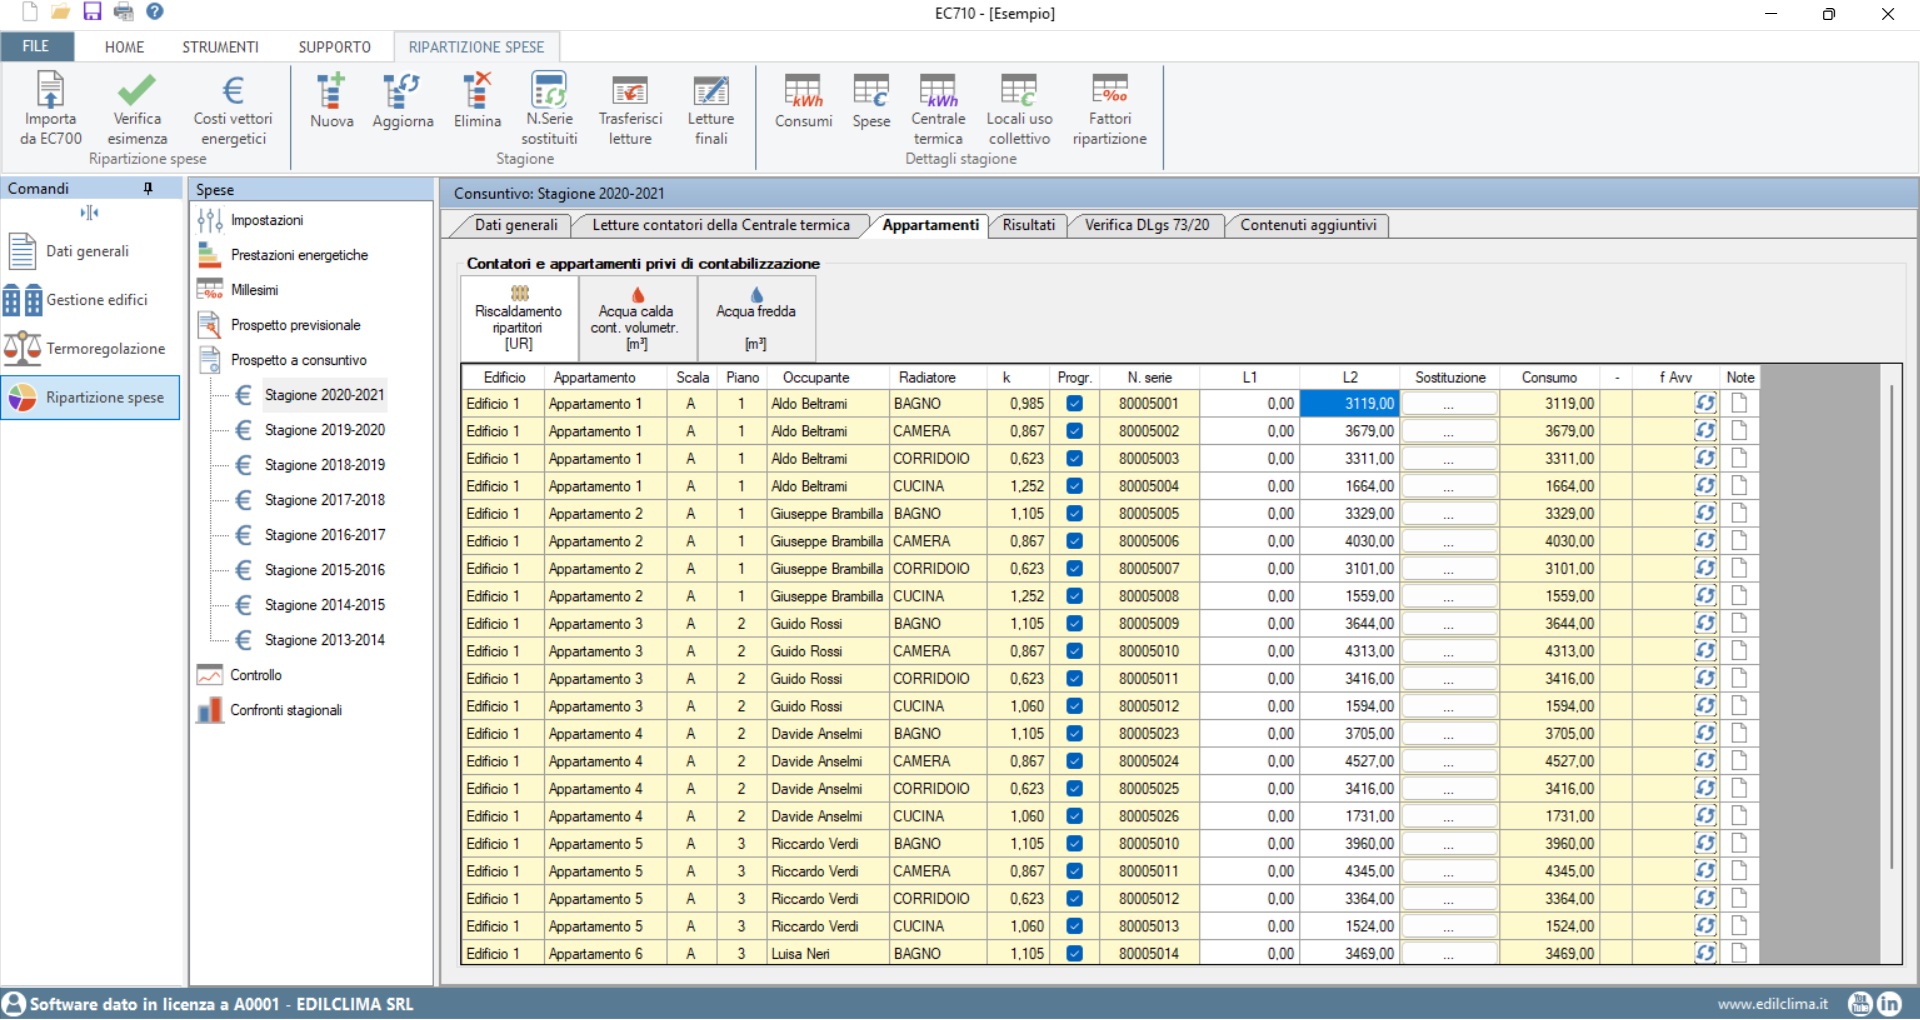Pin the Comandi panel
The width and height of the screenshot is (1920, 1020).
click(x=148, y=188)
